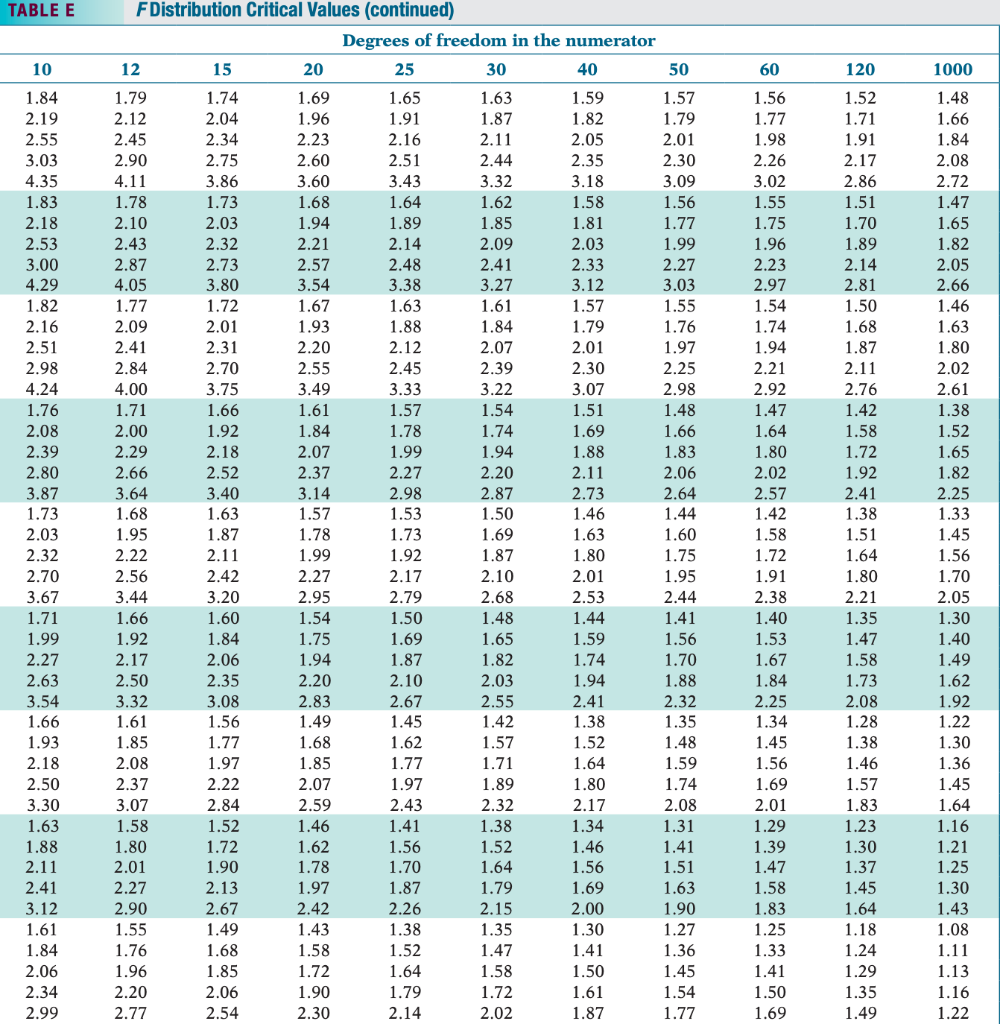The image size is (1000, 1024).
Task: Select the column header 25
Action: (404, 69)
